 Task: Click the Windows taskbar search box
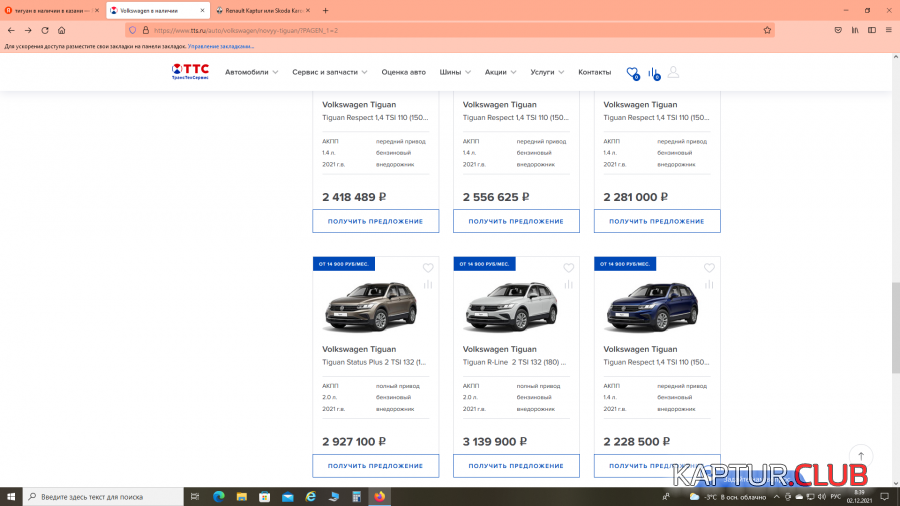pyautogui.click(x=103, y=497)
